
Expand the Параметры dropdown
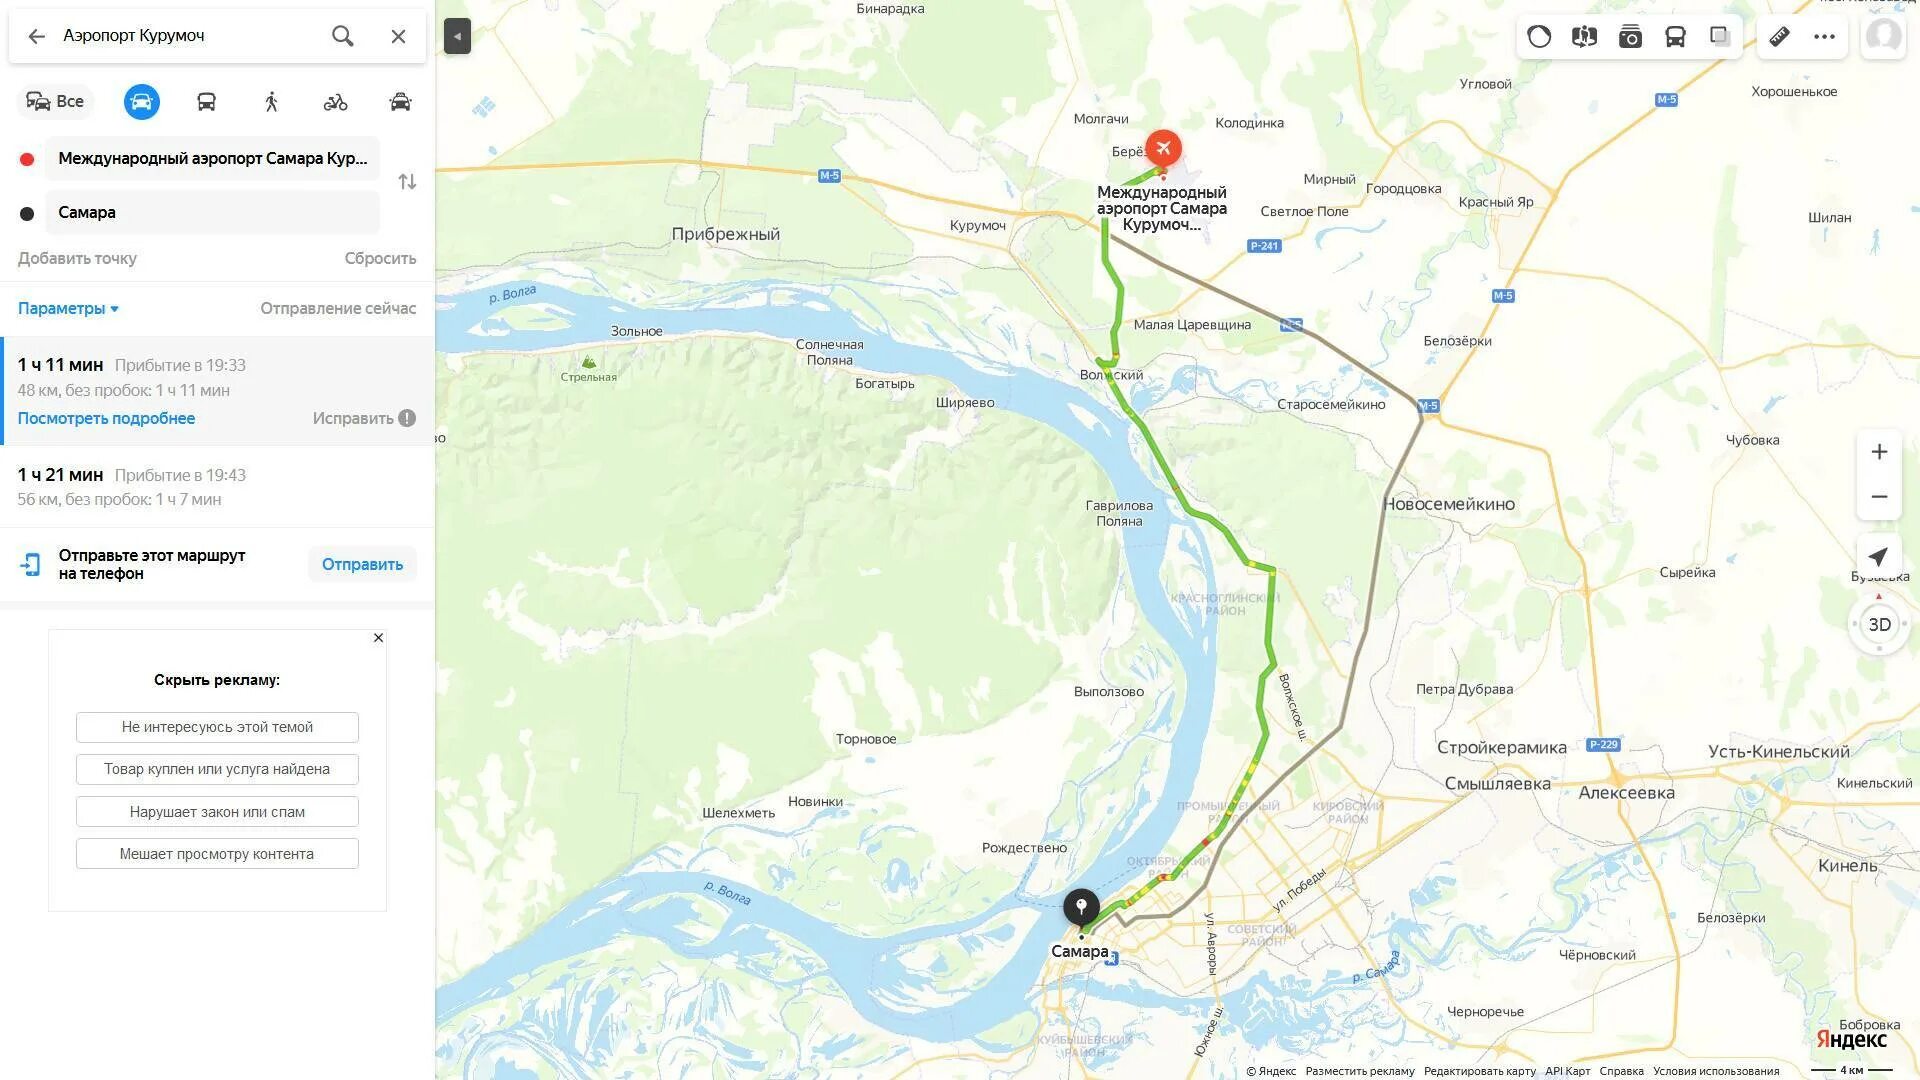tap(68, 308)
